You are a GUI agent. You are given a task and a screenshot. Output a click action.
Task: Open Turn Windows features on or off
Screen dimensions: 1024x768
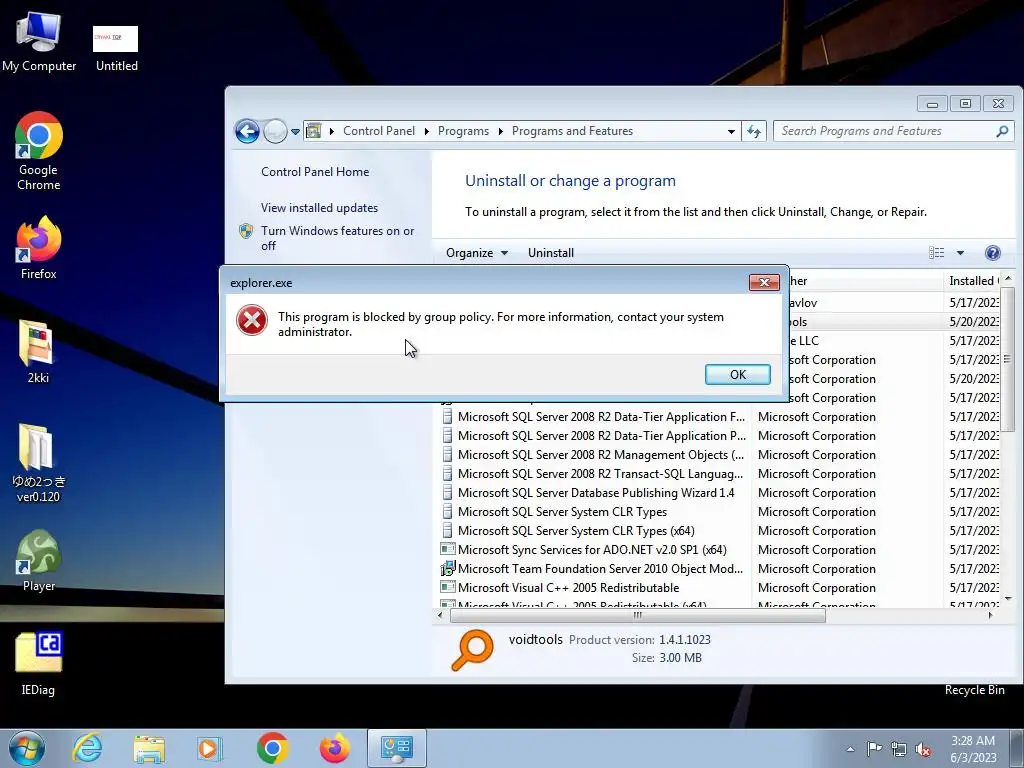(x=338, y=238)
